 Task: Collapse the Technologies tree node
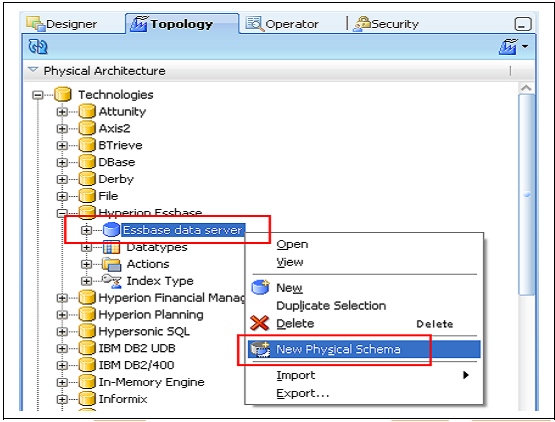point(38,95)
